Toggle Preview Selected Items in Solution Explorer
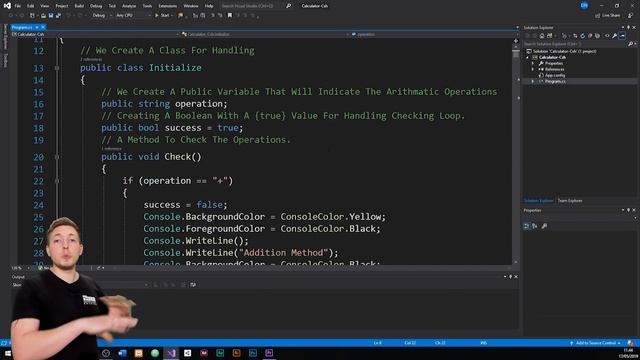 [x=622, y=36]
